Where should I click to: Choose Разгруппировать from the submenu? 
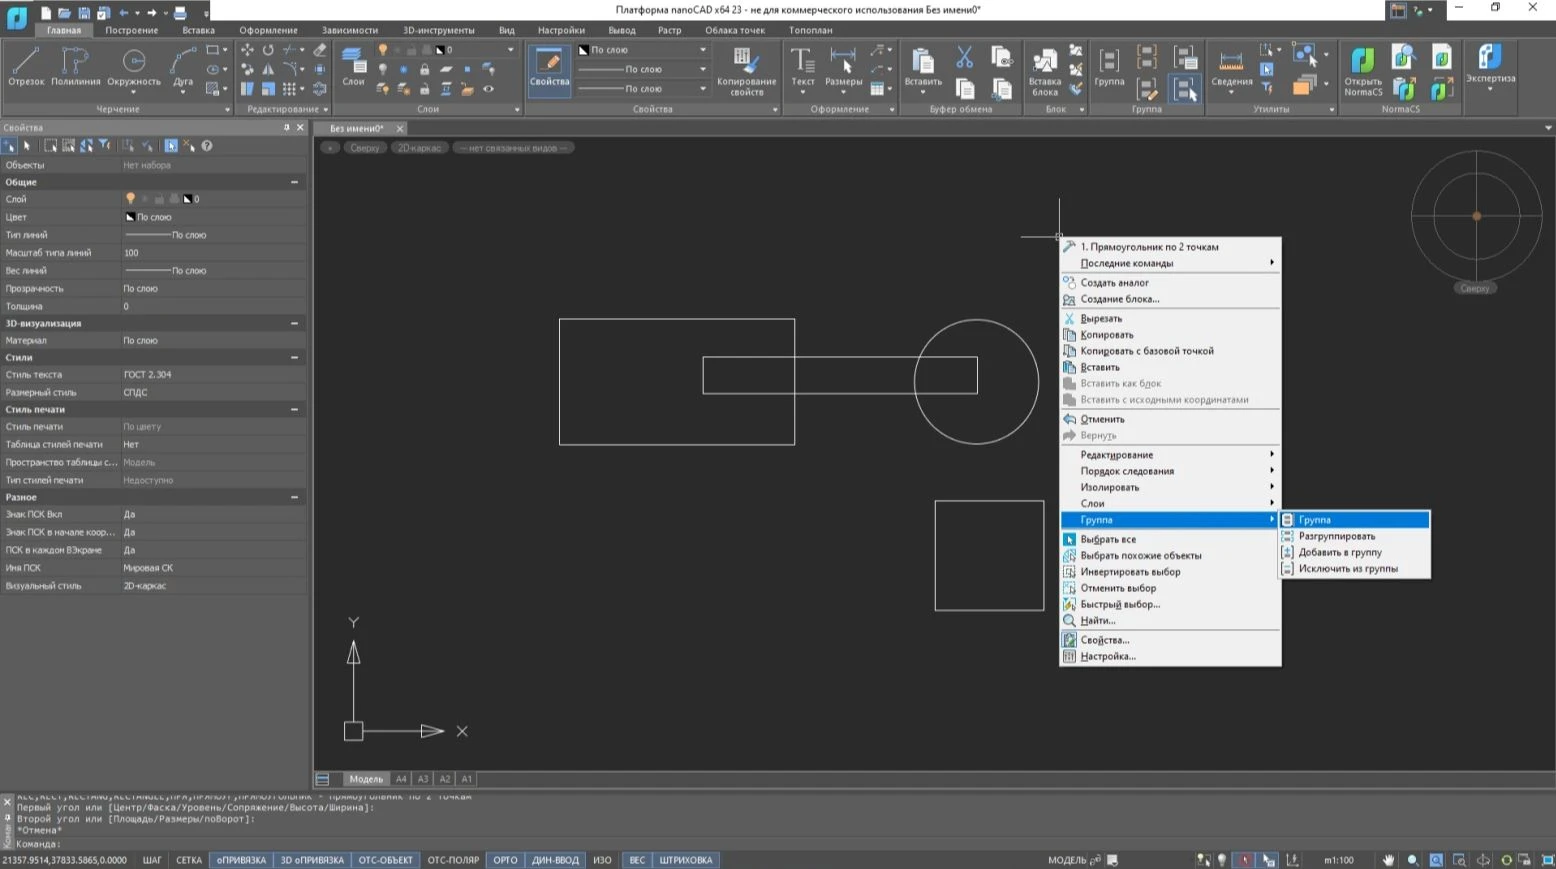1337,536
